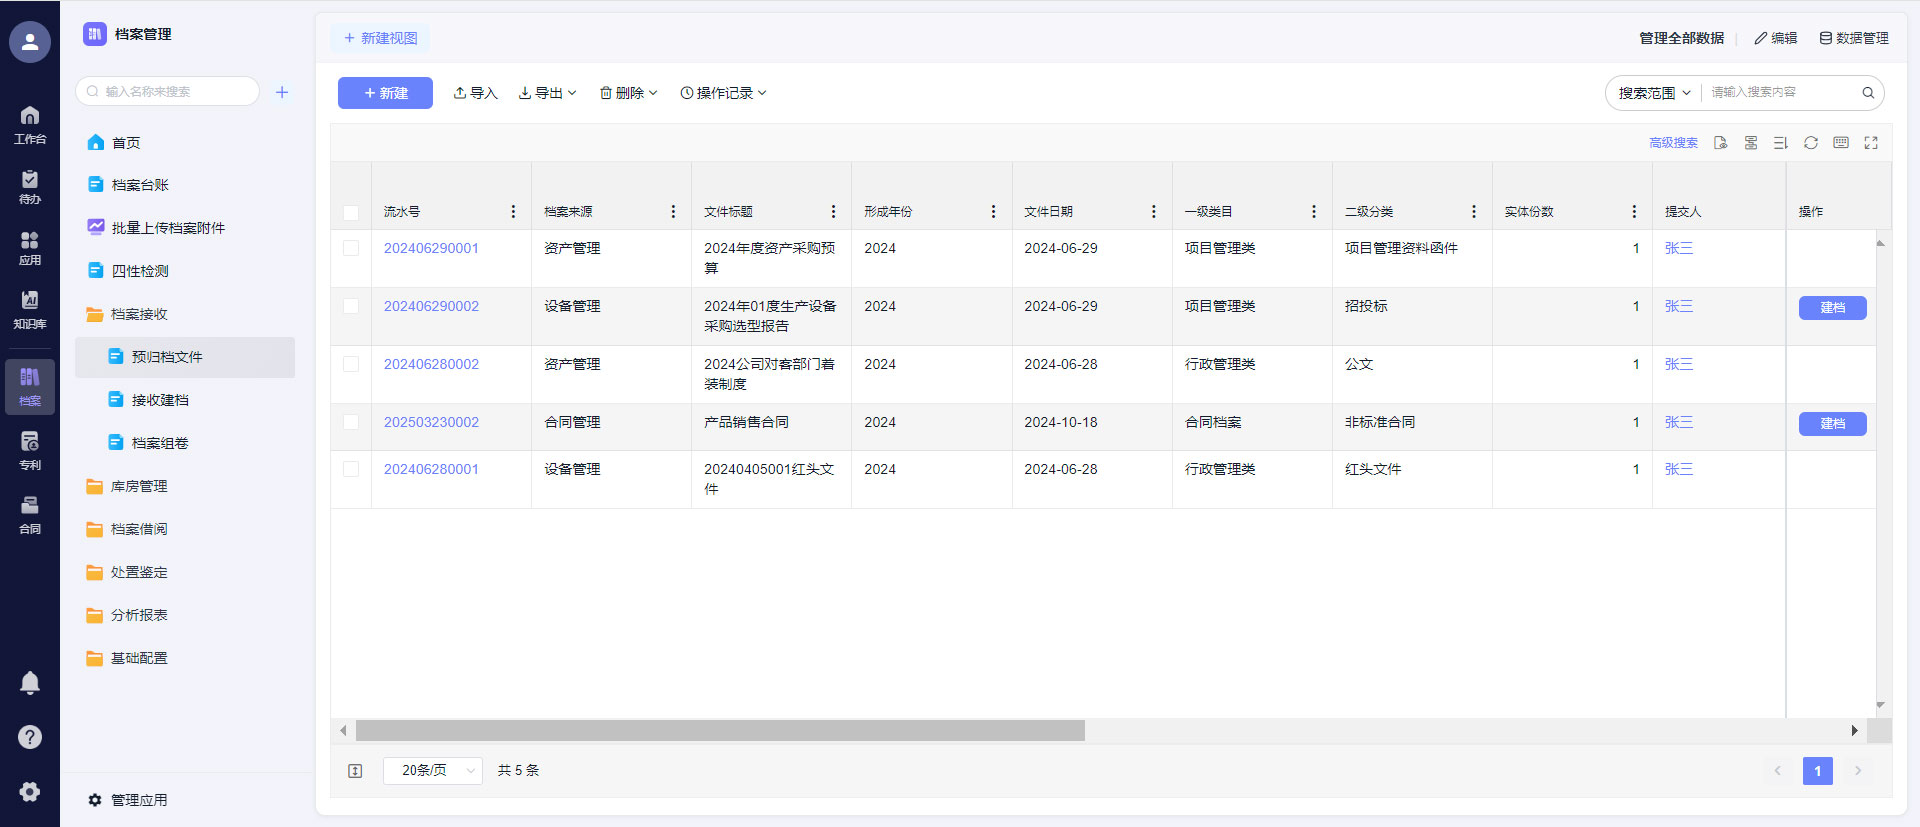
Task: Select 档案台账 in the navigation menu
Action: pos(140,185)
